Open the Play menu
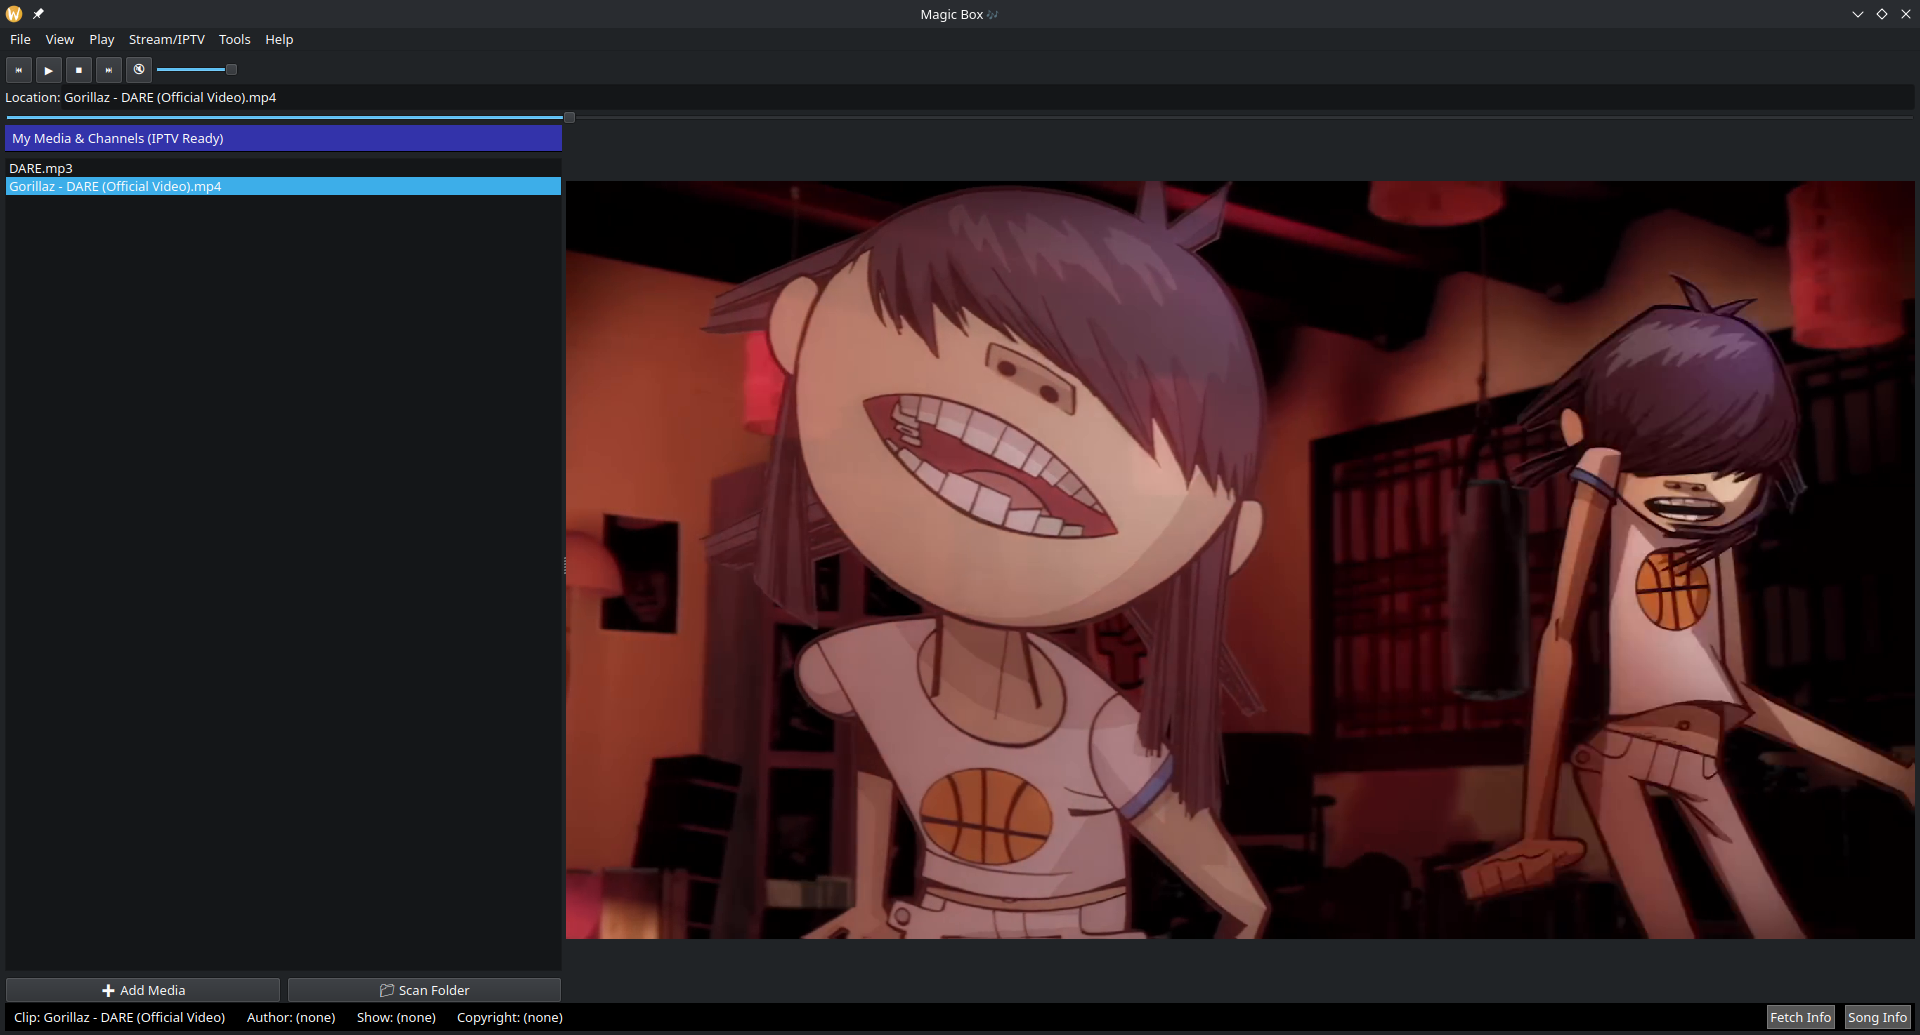This screenshot has height=1035, width=1920. 101,40
